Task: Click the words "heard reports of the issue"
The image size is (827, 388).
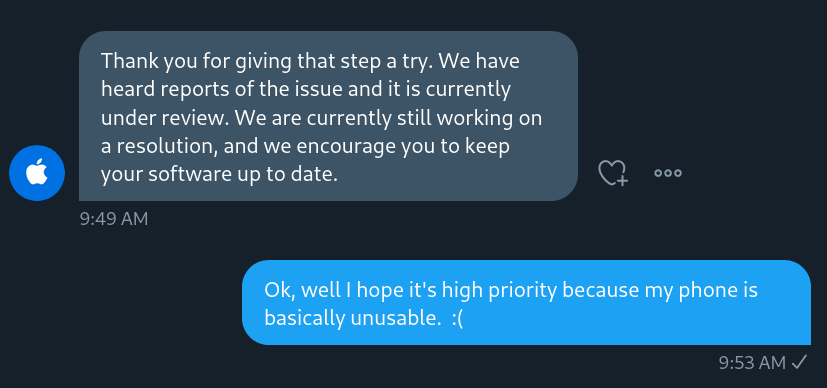Action: pos(222,90)
